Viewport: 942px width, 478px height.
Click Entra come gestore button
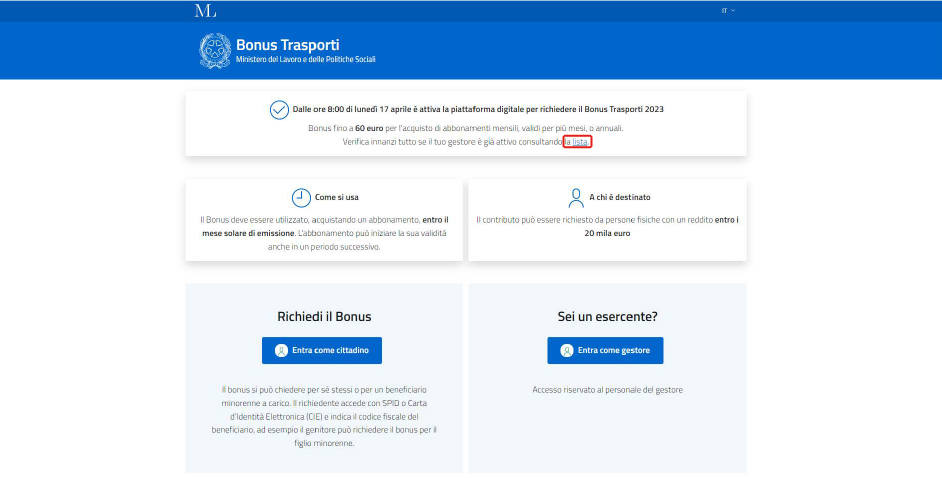click(x=605, y=351)
